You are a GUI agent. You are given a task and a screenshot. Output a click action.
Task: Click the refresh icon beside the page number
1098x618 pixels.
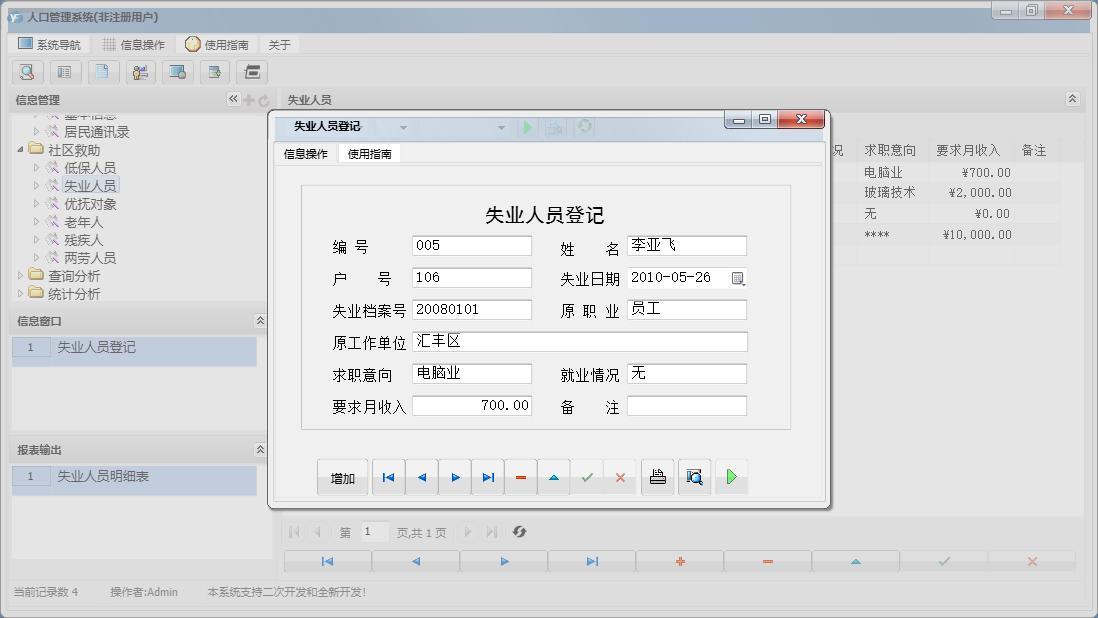(x=519, y=532)
